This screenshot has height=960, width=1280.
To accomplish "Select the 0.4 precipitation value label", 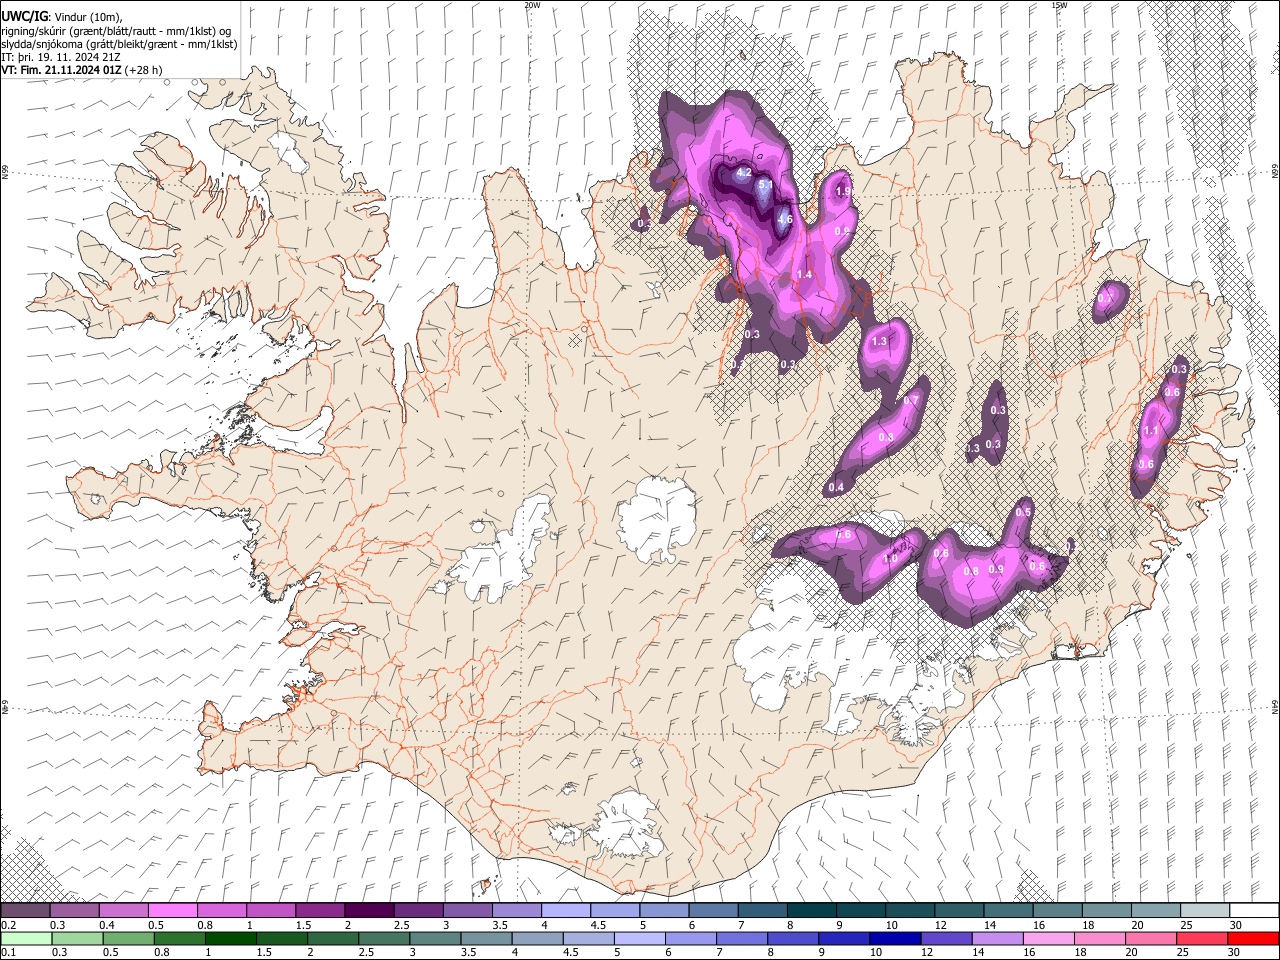I will tap(837, 487).
